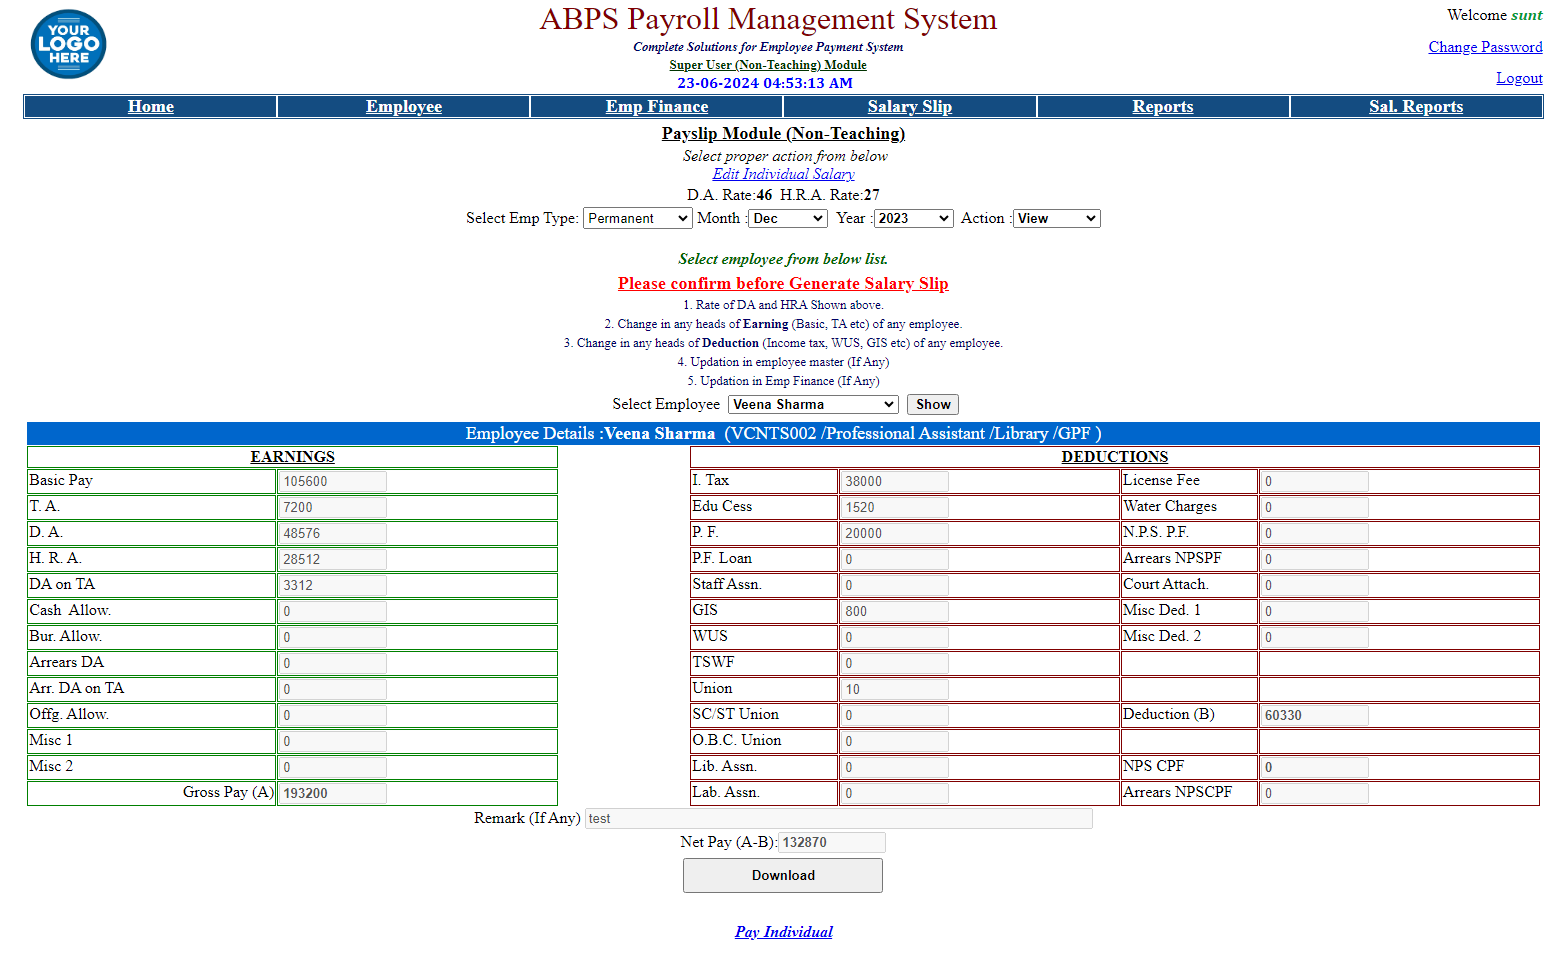The width and height of the screenshot is (1566, 958).
Task: Click the Union value field
Action: pyautogui.click(x=894, y=689)
